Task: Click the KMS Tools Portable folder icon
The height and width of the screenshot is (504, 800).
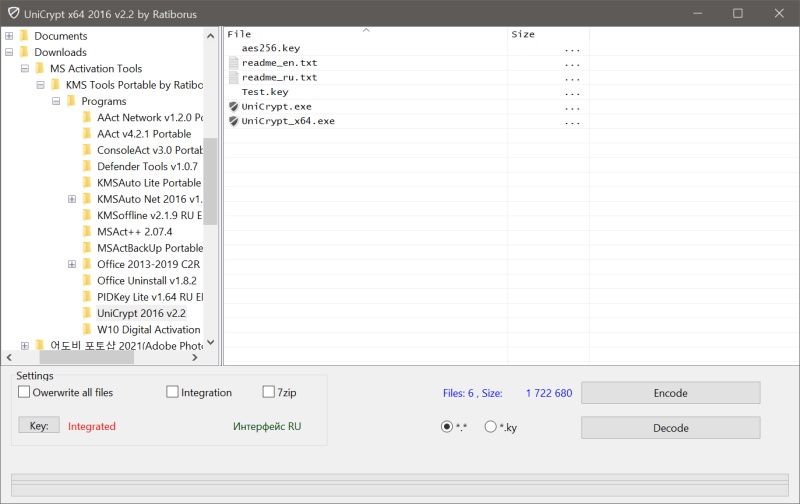Action: [56, 85]
